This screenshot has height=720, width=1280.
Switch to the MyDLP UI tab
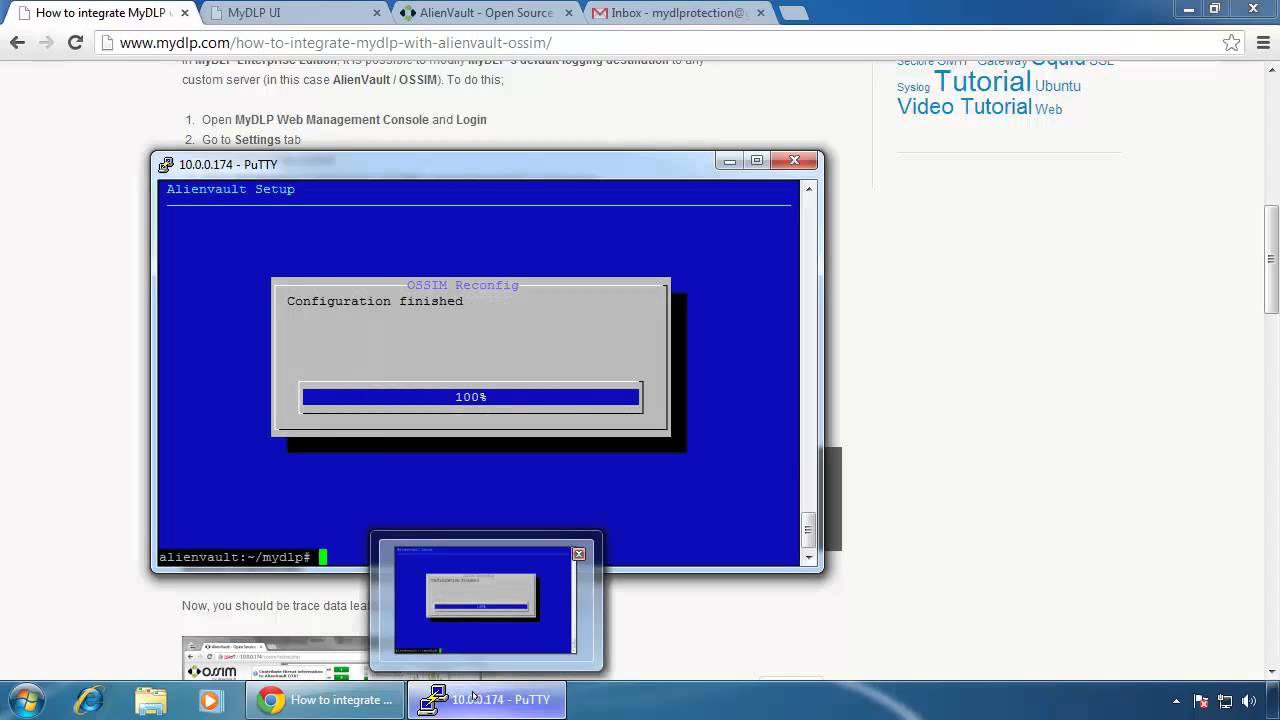click(288, 13)
